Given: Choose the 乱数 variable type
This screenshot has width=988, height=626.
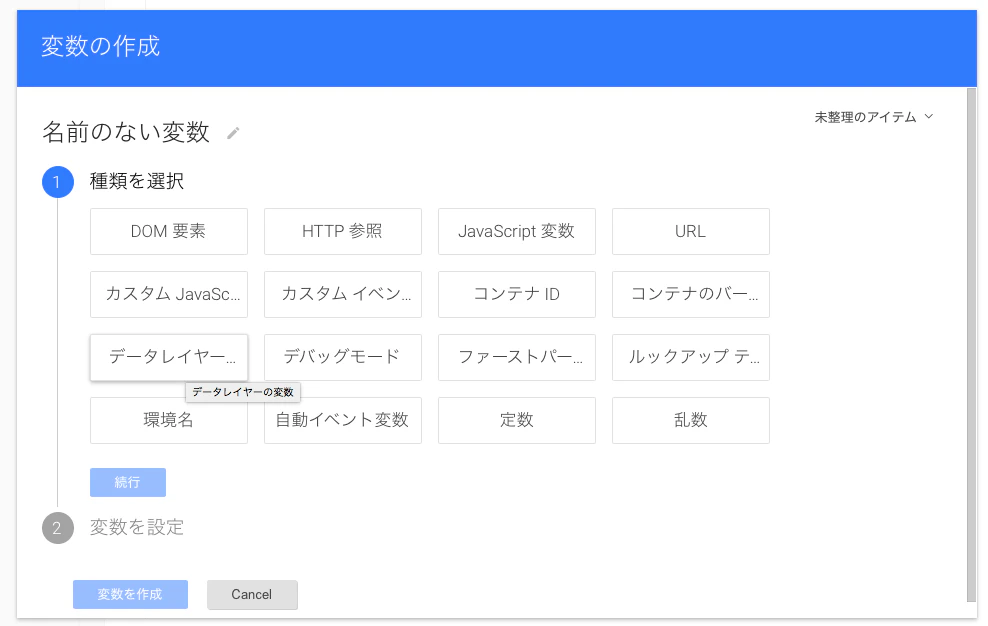Looking at the screenshot, I should coord(691,420).
